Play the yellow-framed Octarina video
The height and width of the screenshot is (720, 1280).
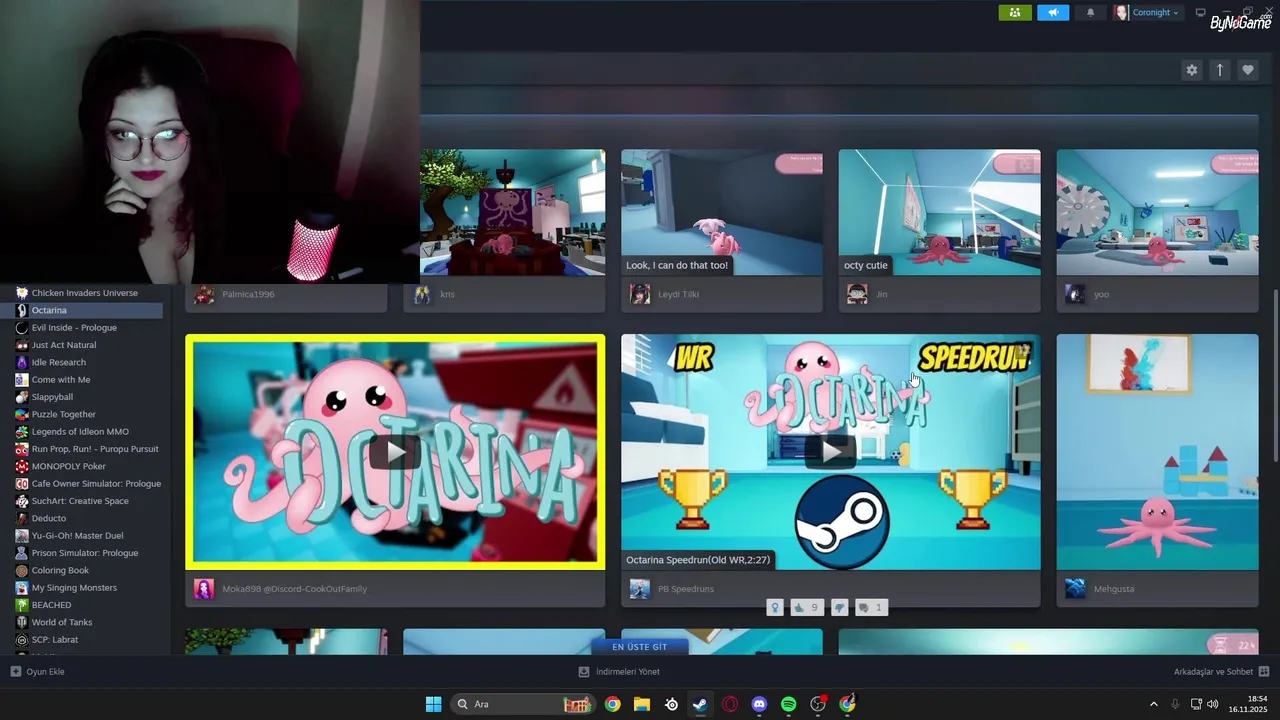pos(395,452)
